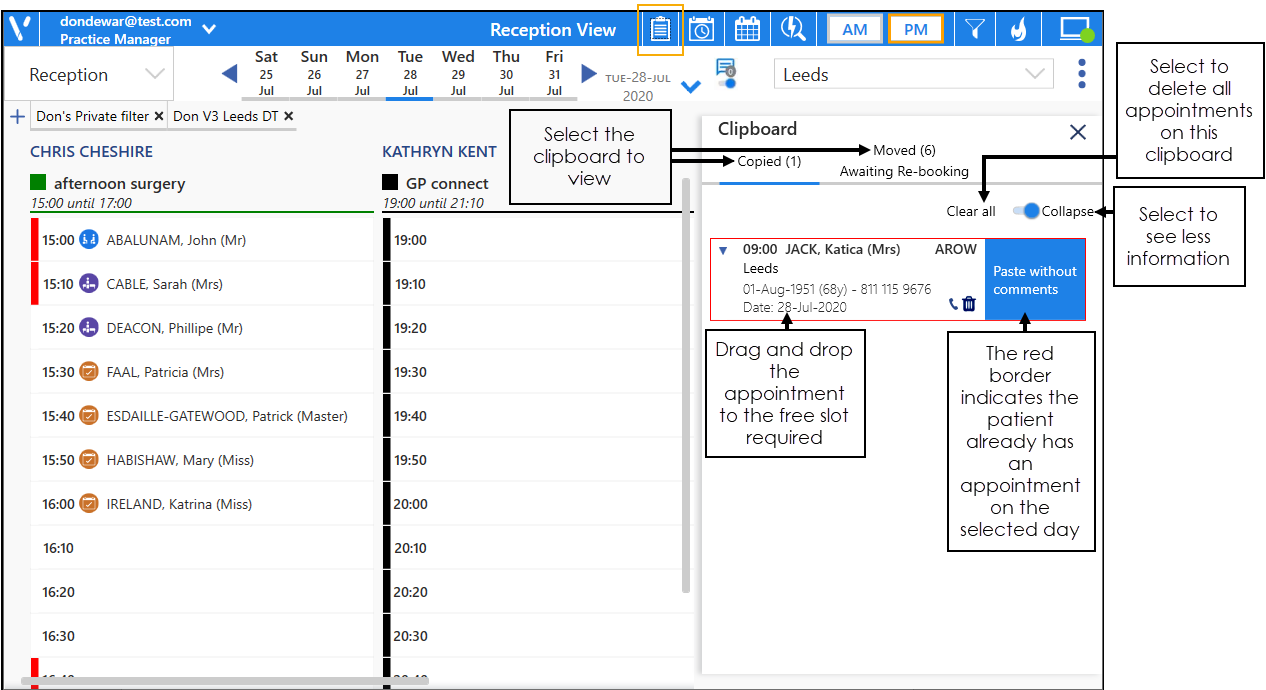The image size is (1266, 690).
Task: Click Clear all in the Clipboard
Action: 971,211
